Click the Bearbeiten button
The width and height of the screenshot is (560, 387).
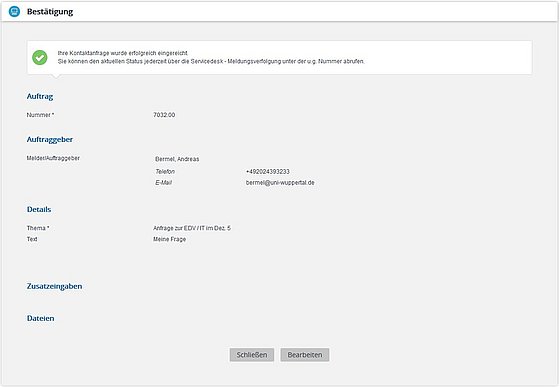[x=305, y=355]
